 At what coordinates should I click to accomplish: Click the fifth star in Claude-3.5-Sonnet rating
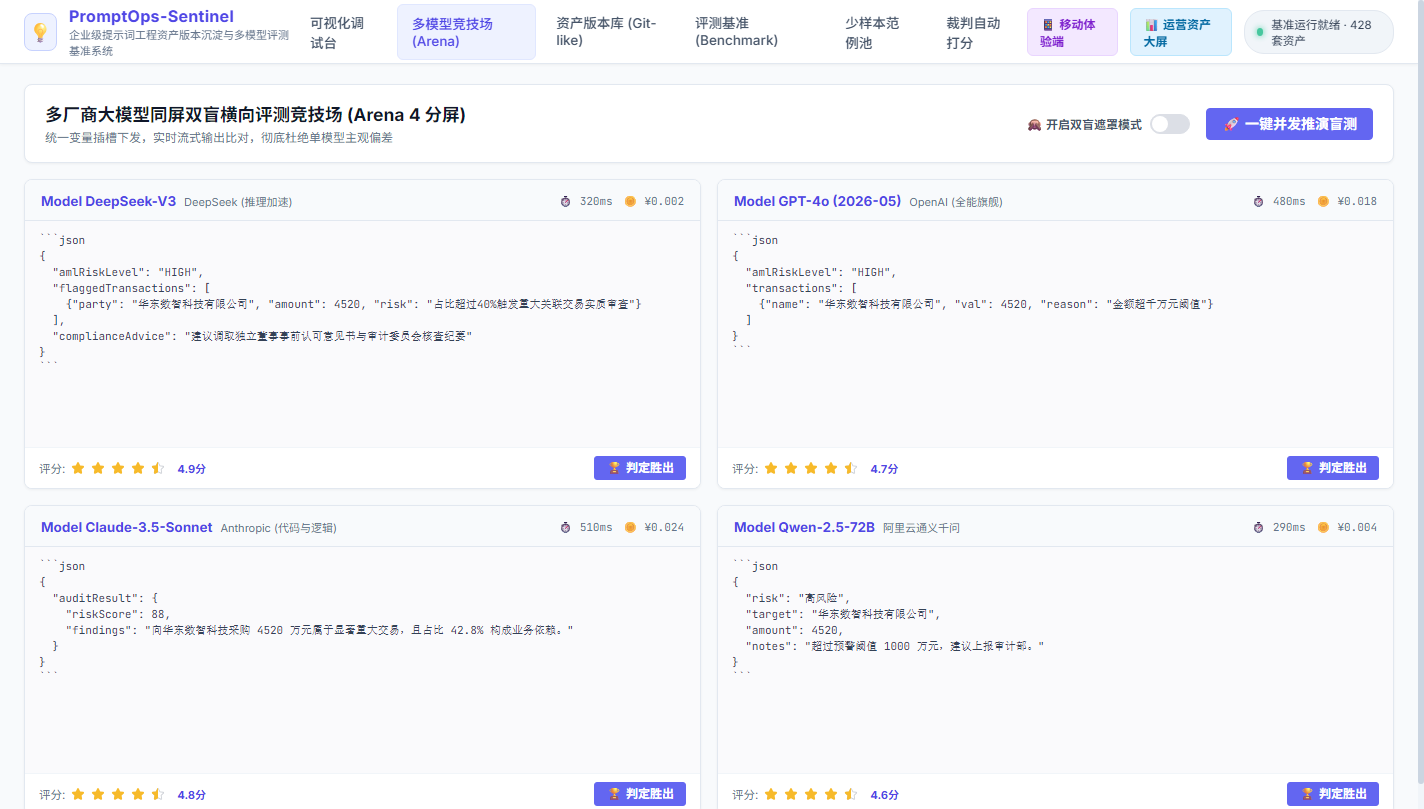click(158, 794)
